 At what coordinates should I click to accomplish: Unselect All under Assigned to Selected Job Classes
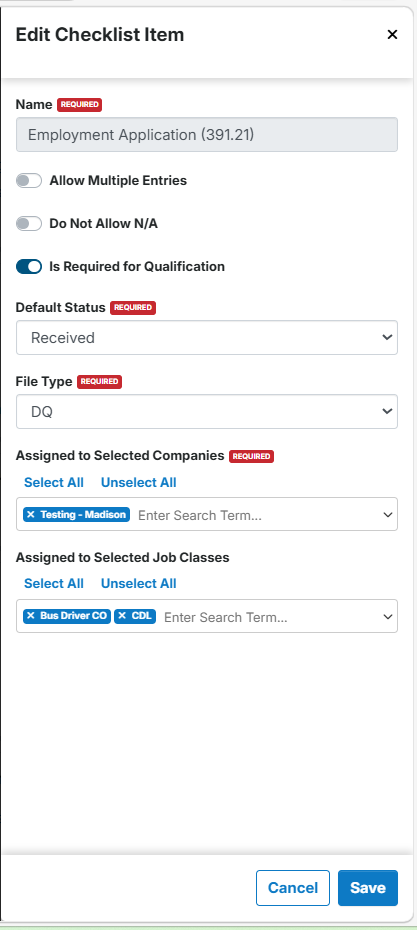(138, 583)
